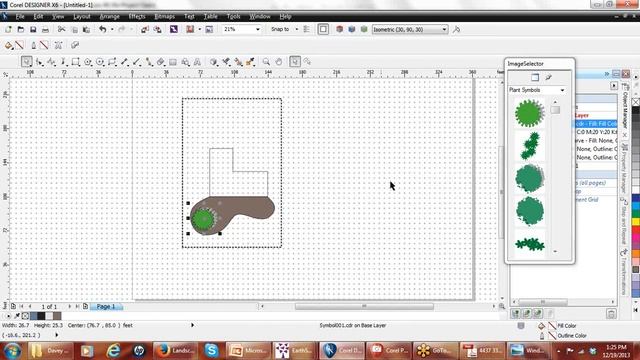Viewport: 640px width, 360px height.
Task: Open the Effects menu
Action: coord(137,16)
